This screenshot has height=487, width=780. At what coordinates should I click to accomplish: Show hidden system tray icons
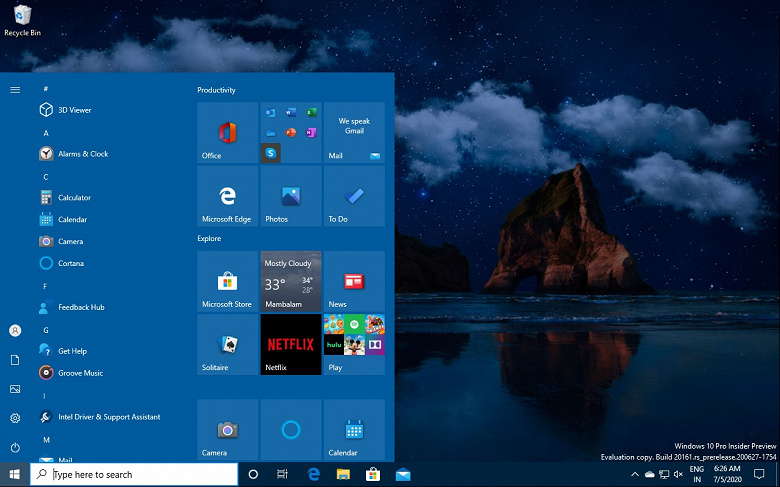tap(634, 474)
